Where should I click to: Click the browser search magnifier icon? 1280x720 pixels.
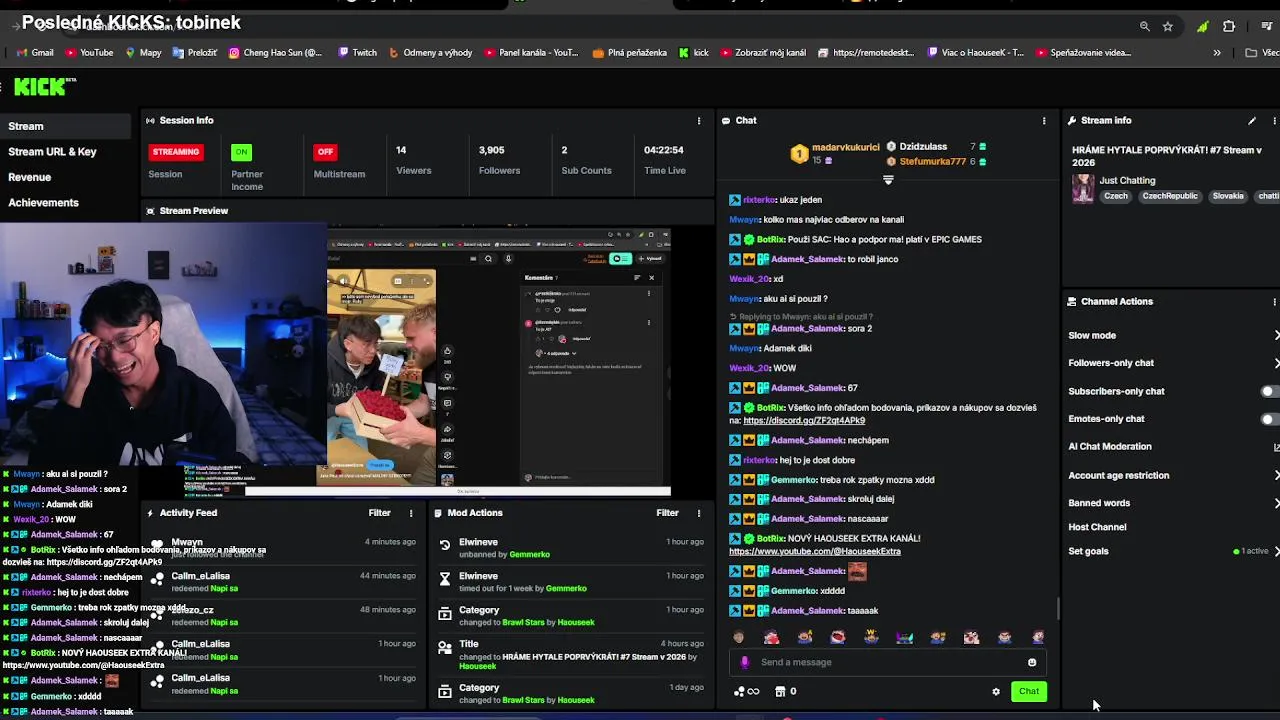(x=1145, y=26)
